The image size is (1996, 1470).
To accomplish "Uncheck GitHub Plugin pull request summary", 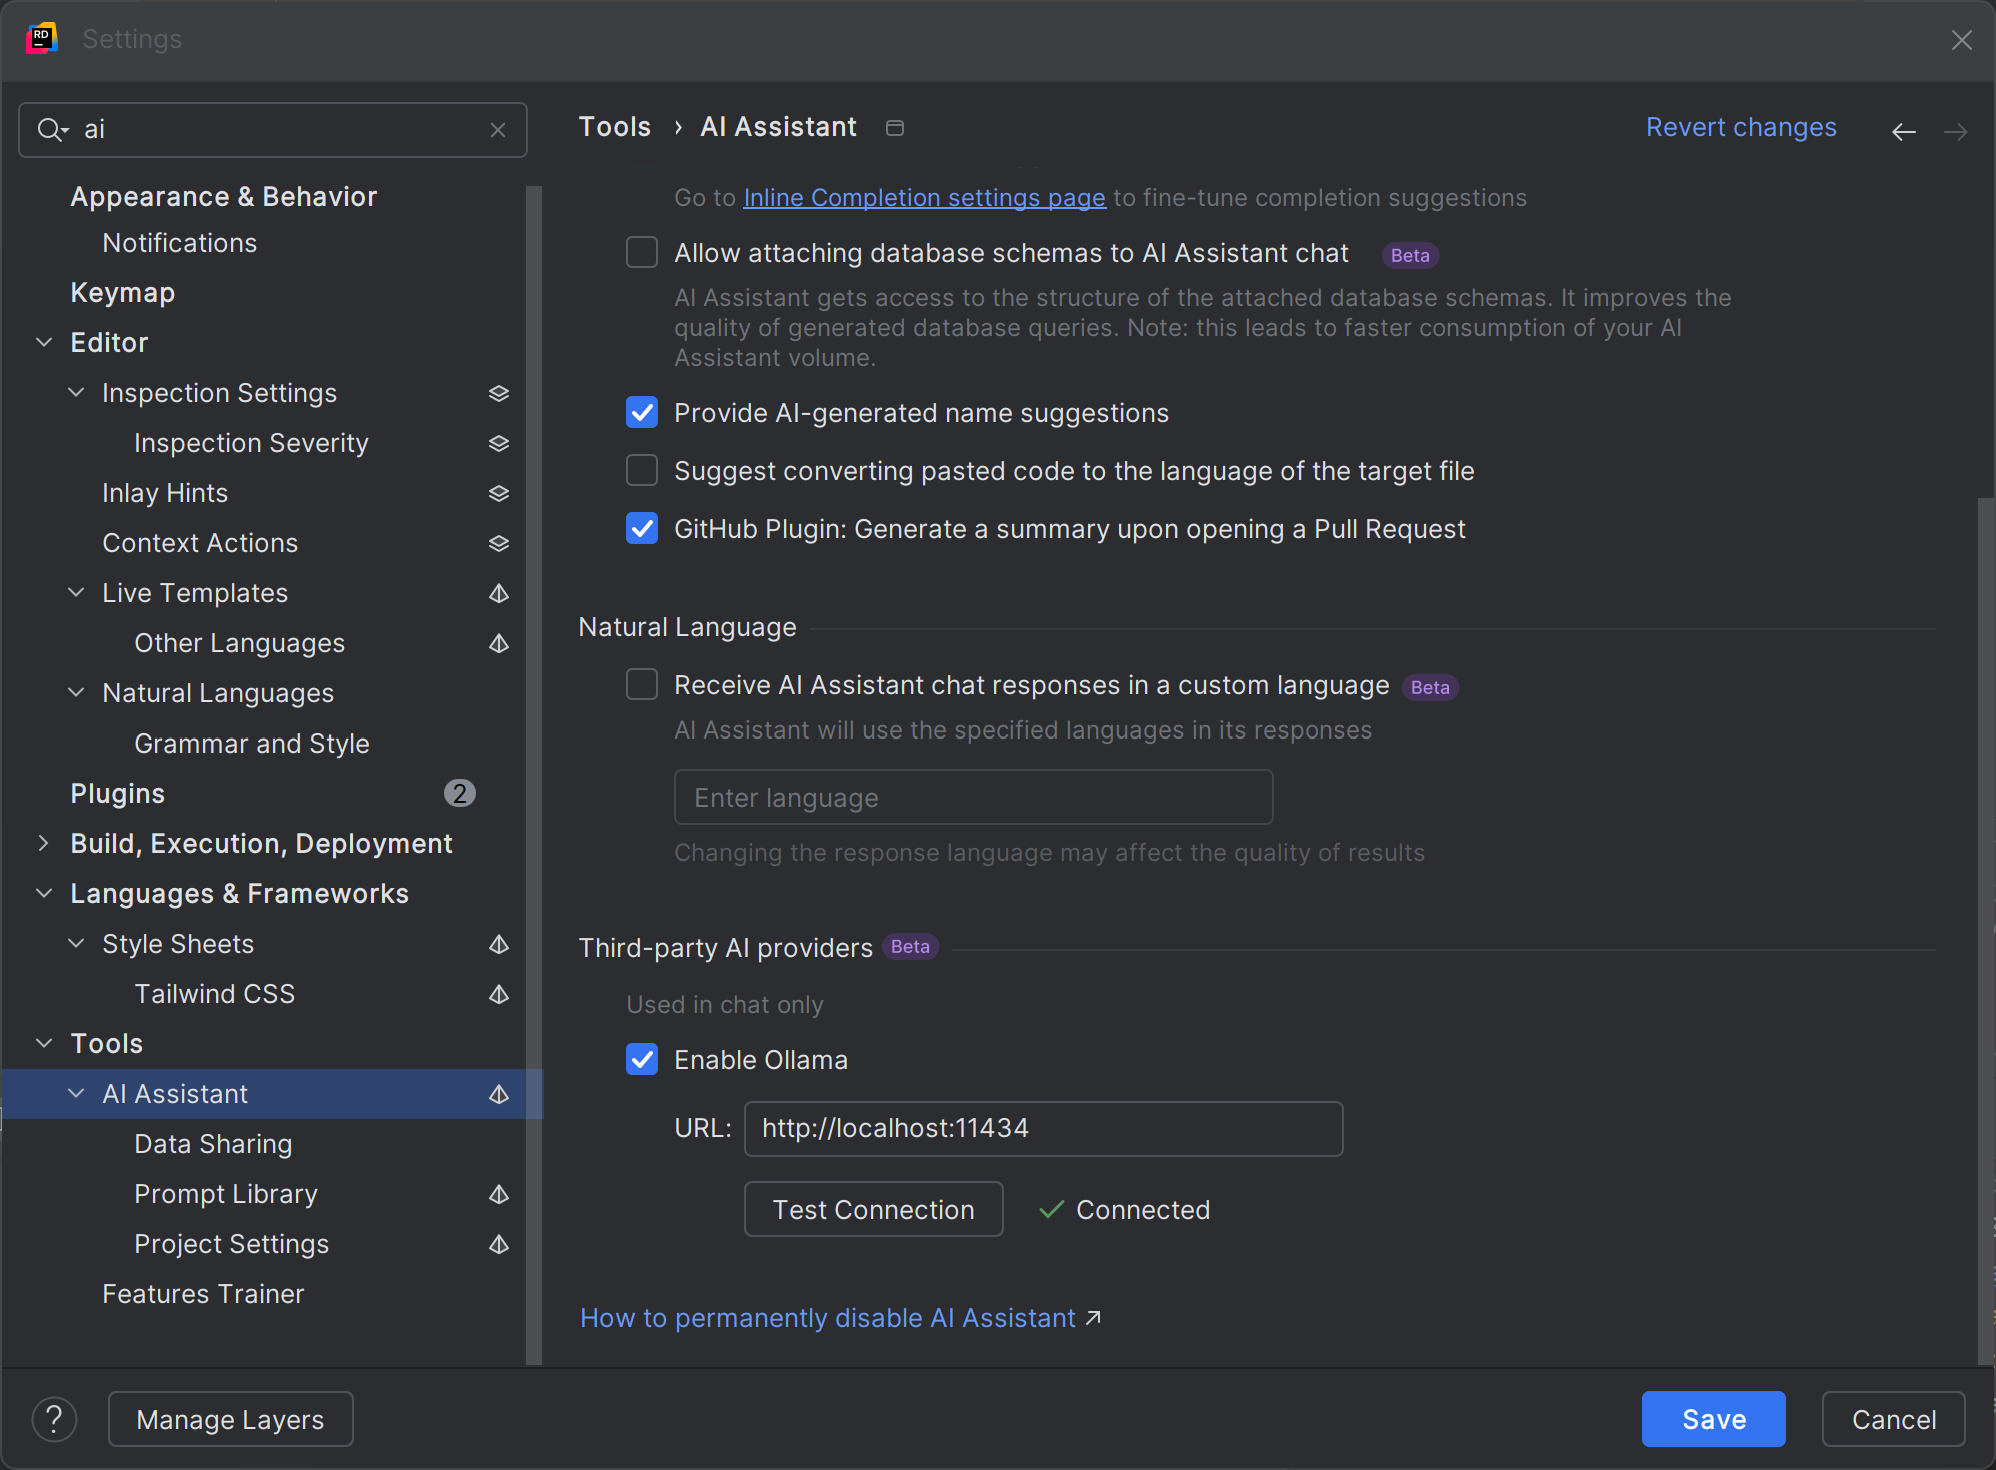I will tap(642, 528).
